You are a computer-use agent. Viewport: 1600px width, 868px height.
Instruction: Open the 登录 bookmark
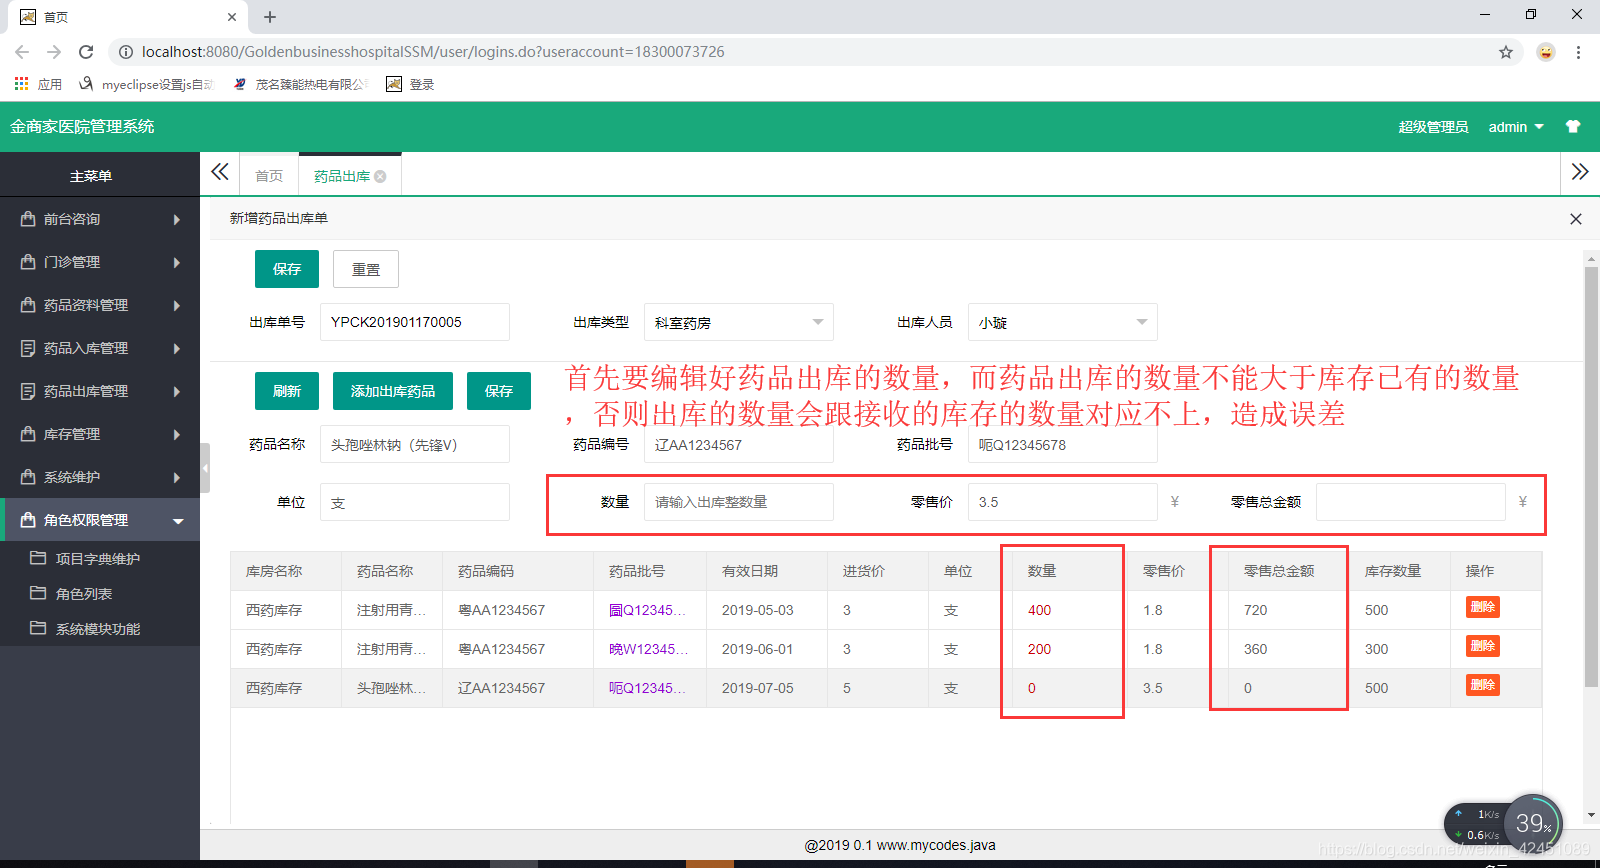(x=411, y=84)
